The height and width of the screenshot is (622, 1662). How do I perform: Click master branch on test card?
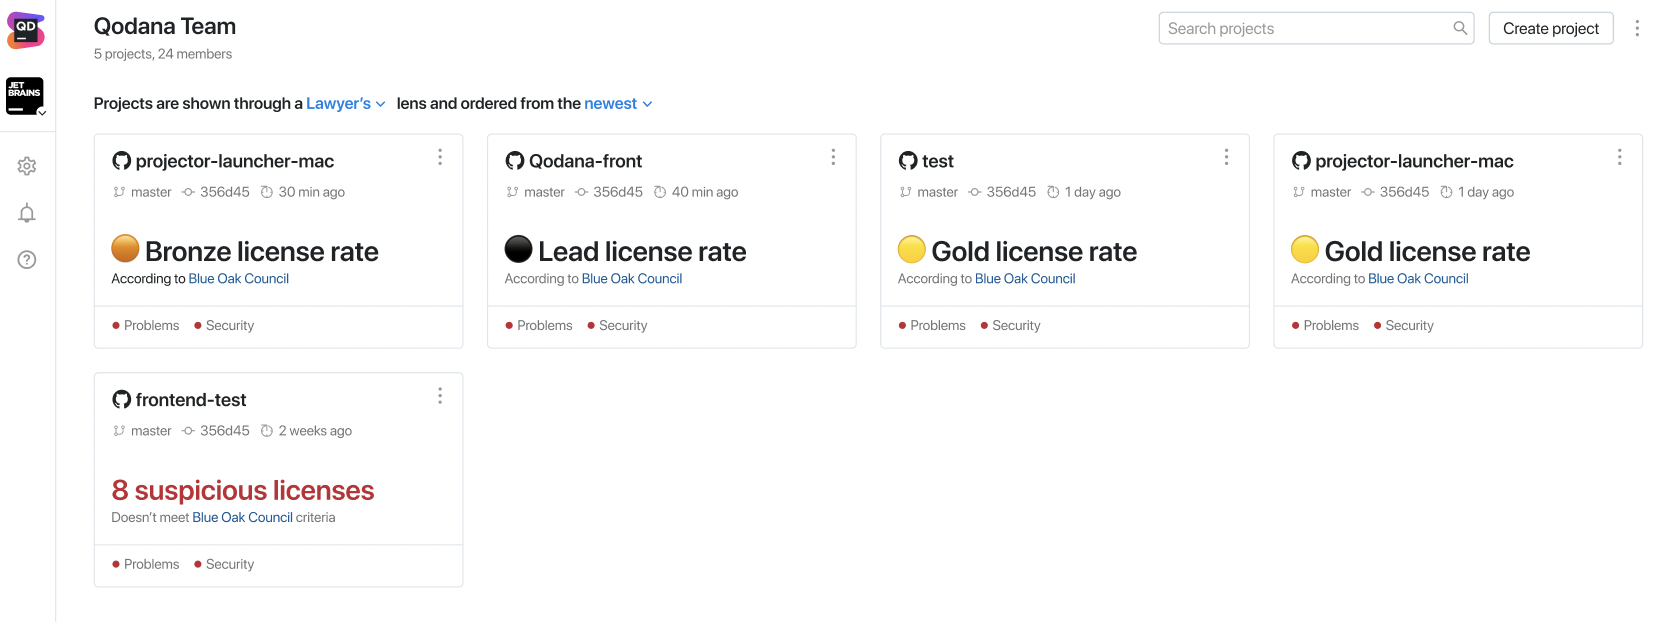pos(937,192)
